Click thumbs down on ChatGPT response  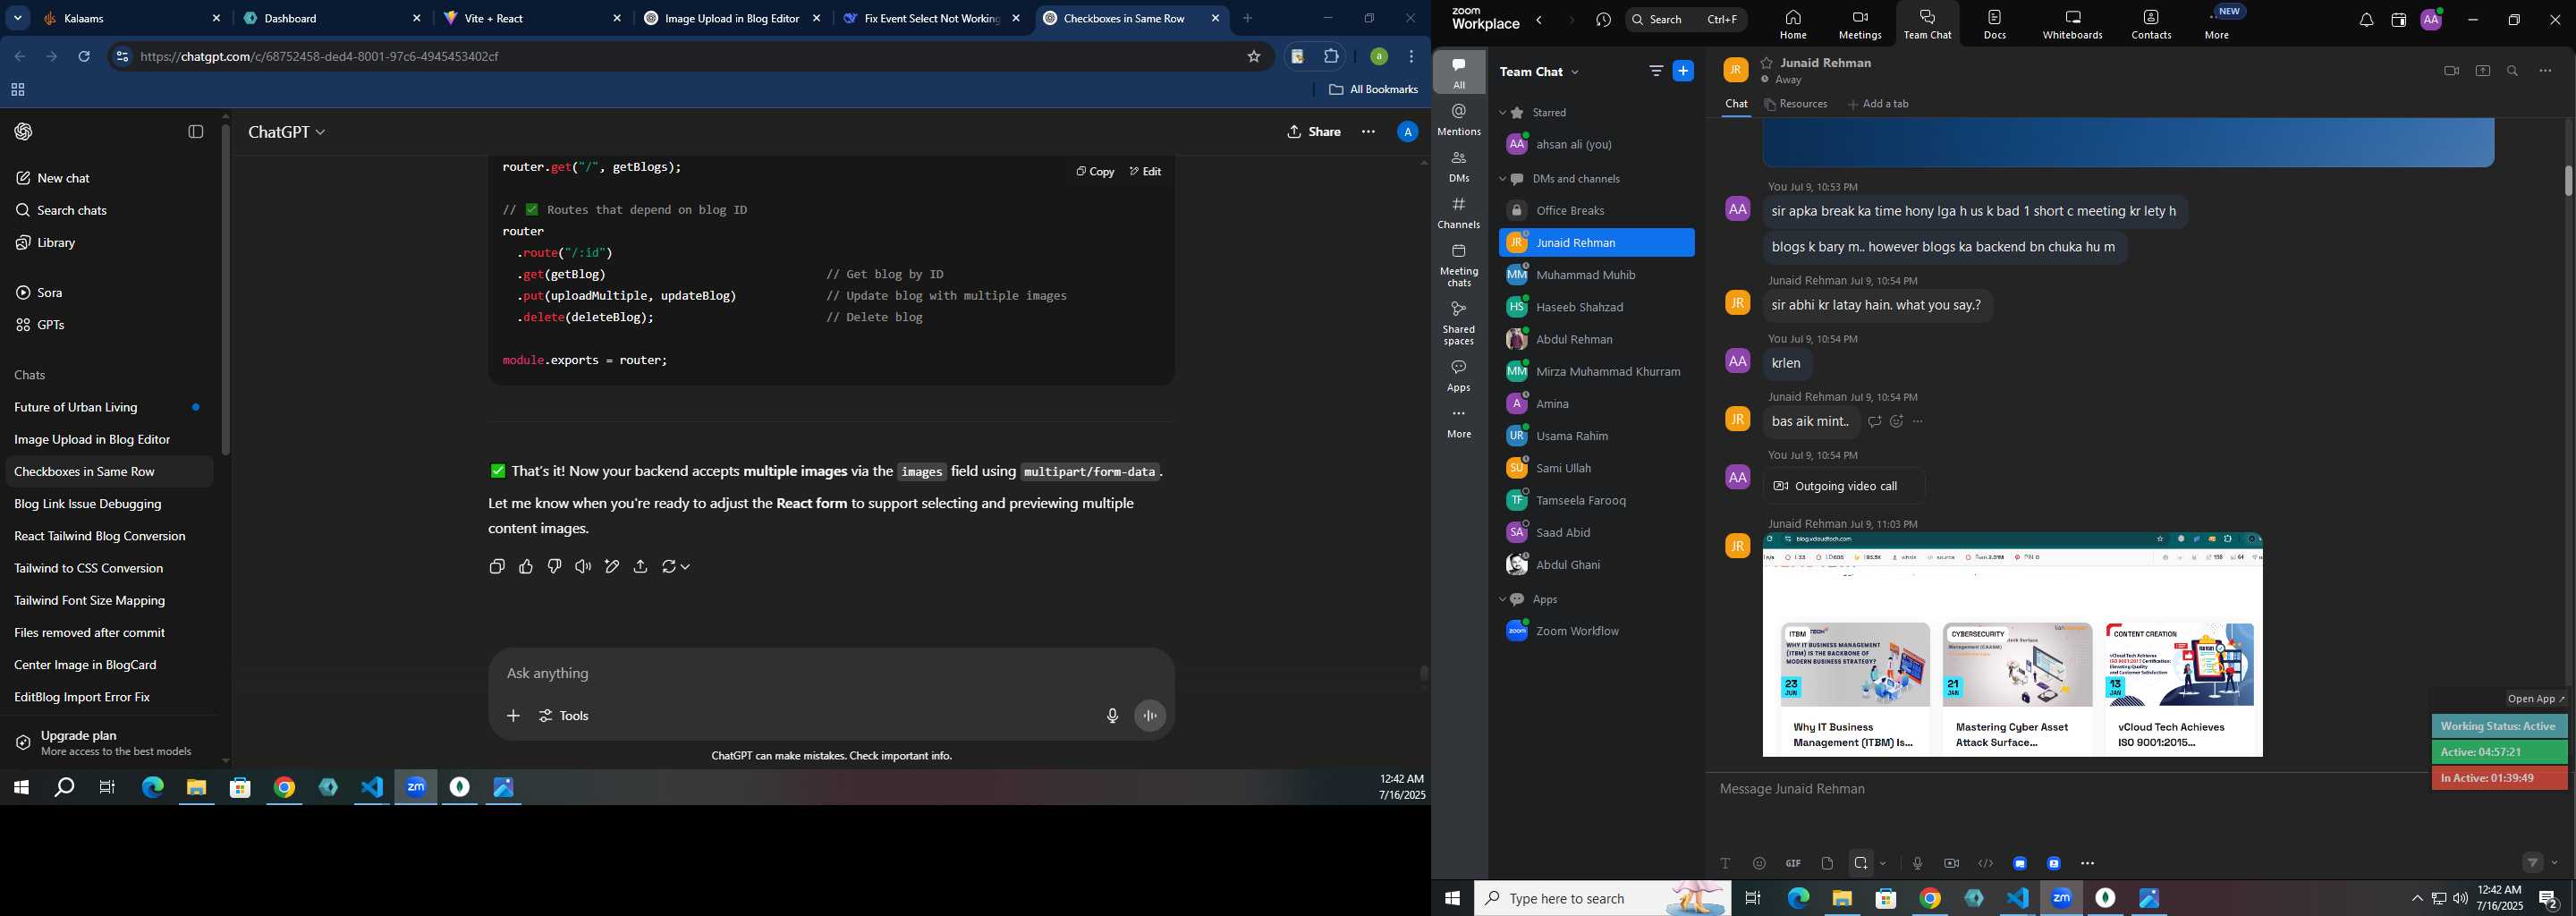pos(554,567)
